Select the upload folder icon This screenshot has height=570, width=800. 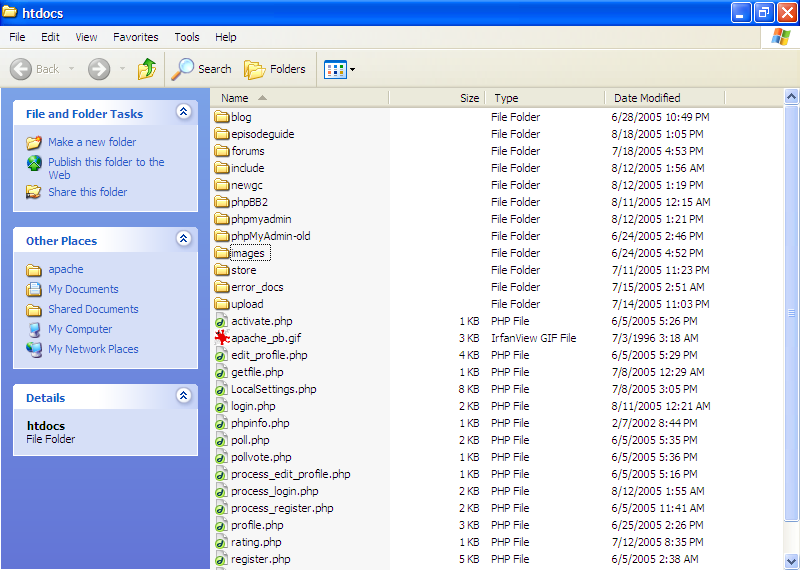[x=222, y=304]
